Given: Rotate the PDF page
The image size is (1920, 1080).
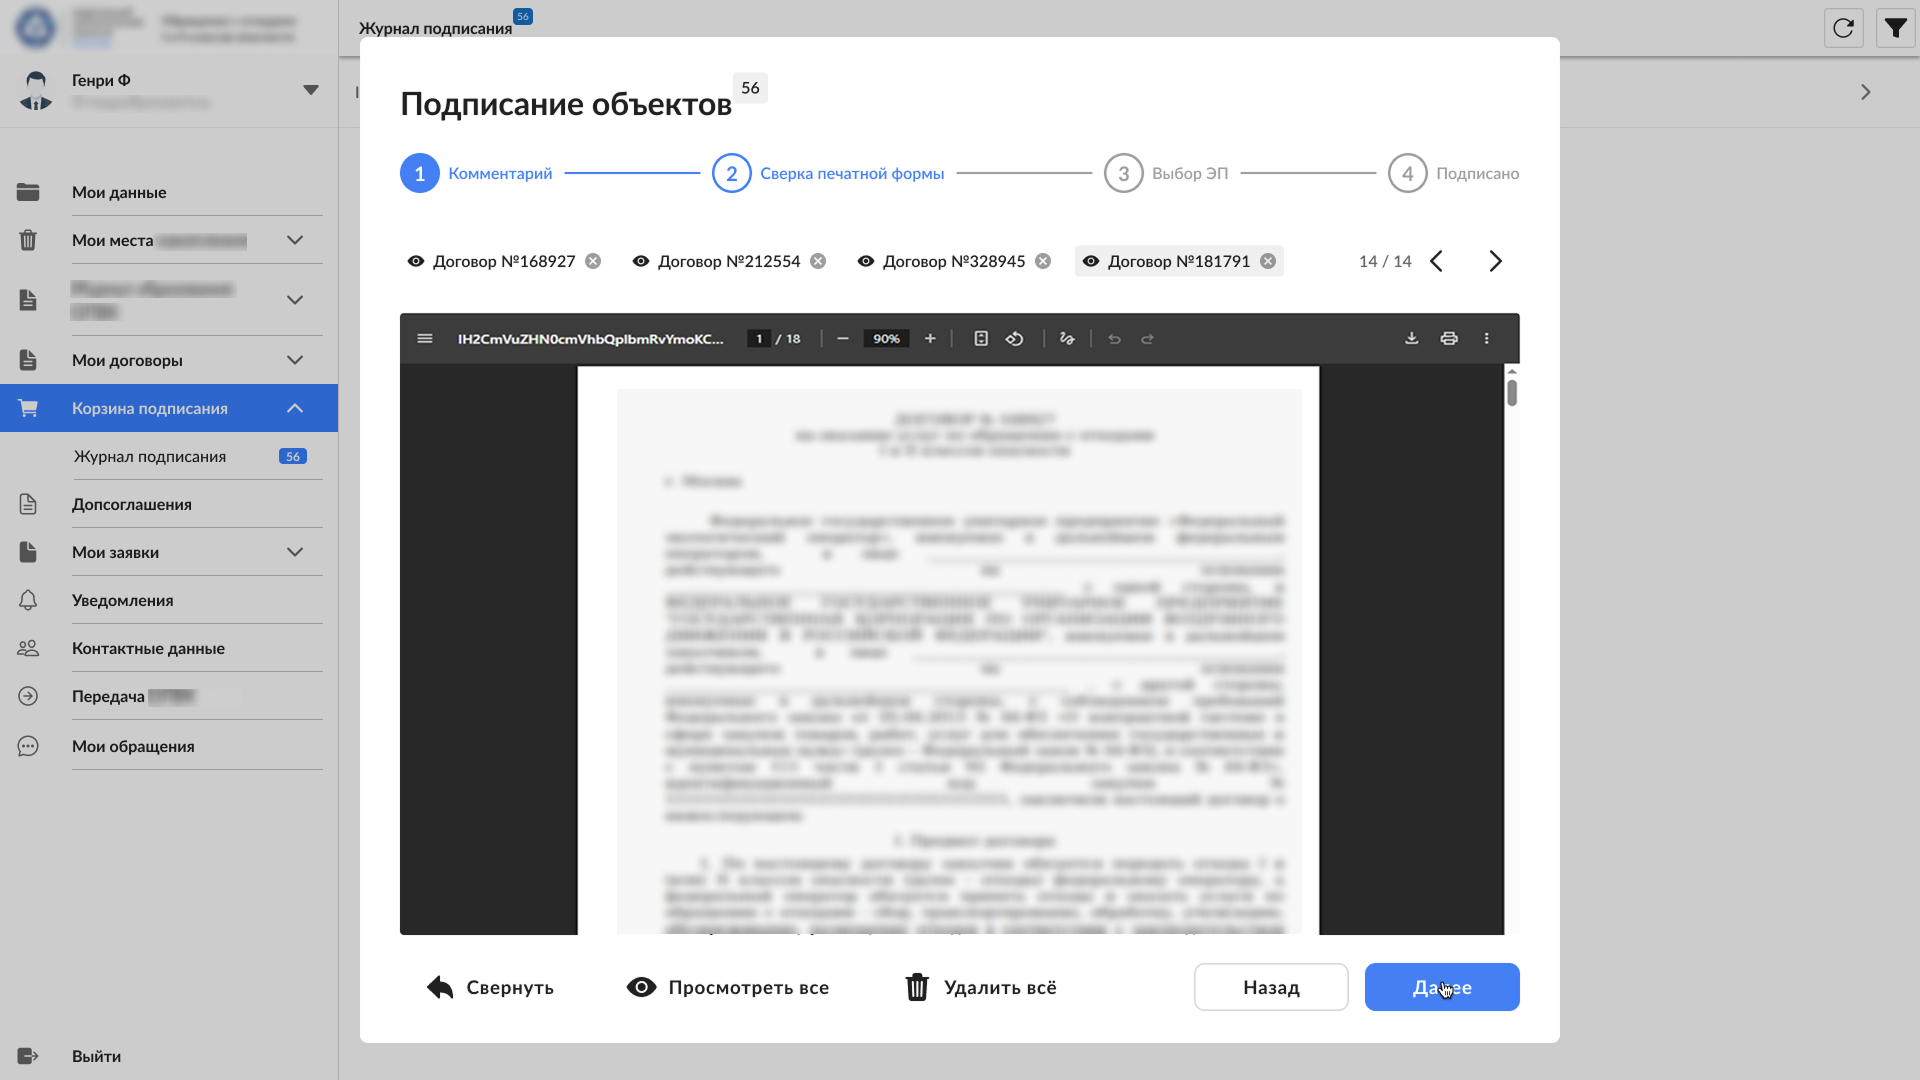Looking at the screenshot, I should click(x=1015, y=339).
